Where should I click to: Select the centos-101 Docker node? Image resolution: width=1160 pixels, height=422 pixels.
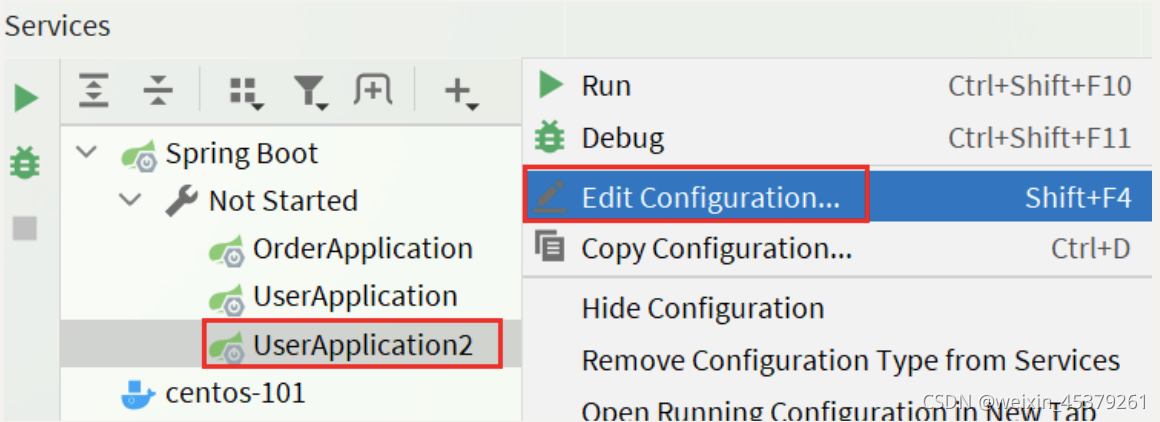click(213, 392)
